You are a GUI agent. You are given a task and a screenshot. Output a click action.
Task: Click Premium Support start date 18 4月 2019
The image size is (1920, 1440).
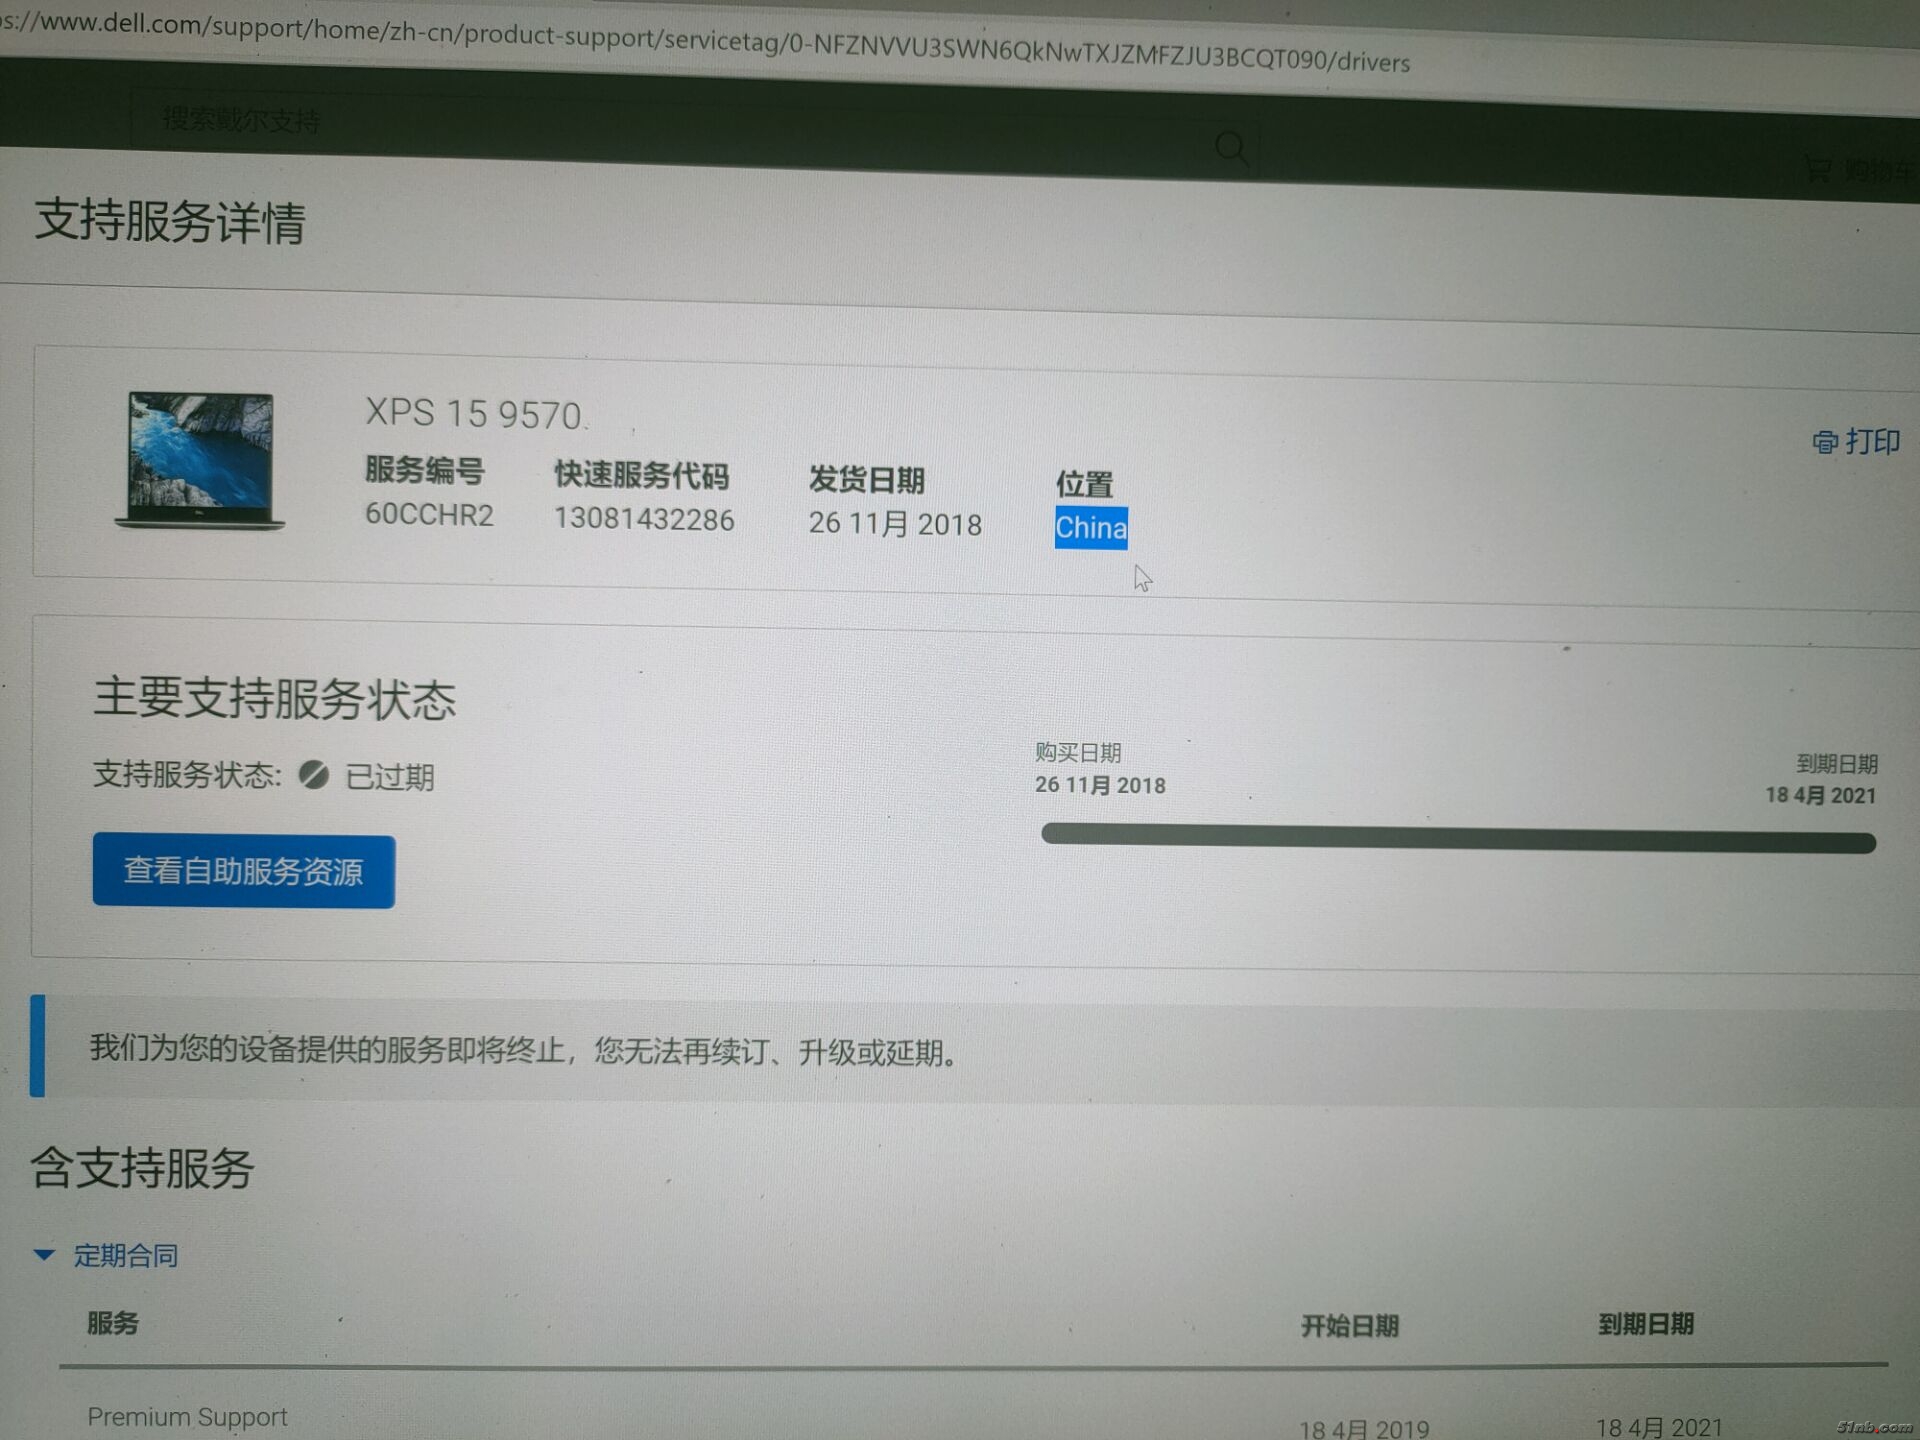1364,1428
